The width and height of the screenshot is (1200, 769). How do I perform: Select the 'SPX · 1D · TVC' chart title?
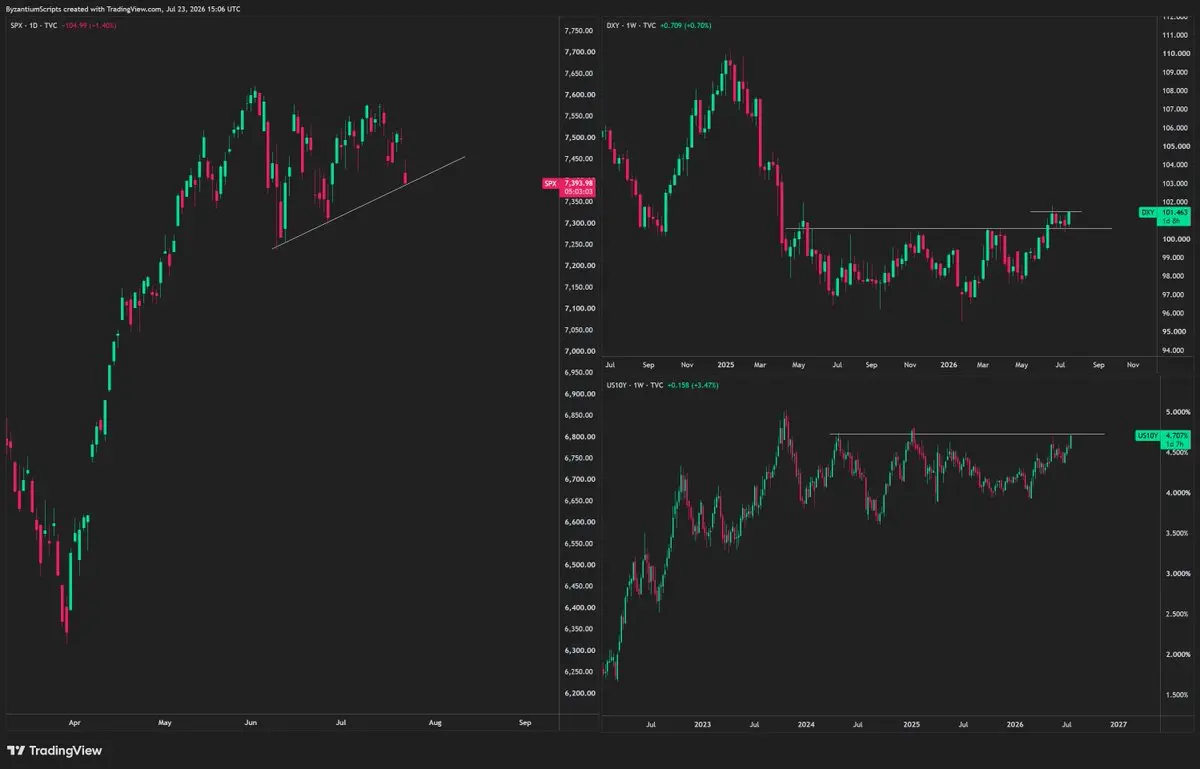[34, 24]
